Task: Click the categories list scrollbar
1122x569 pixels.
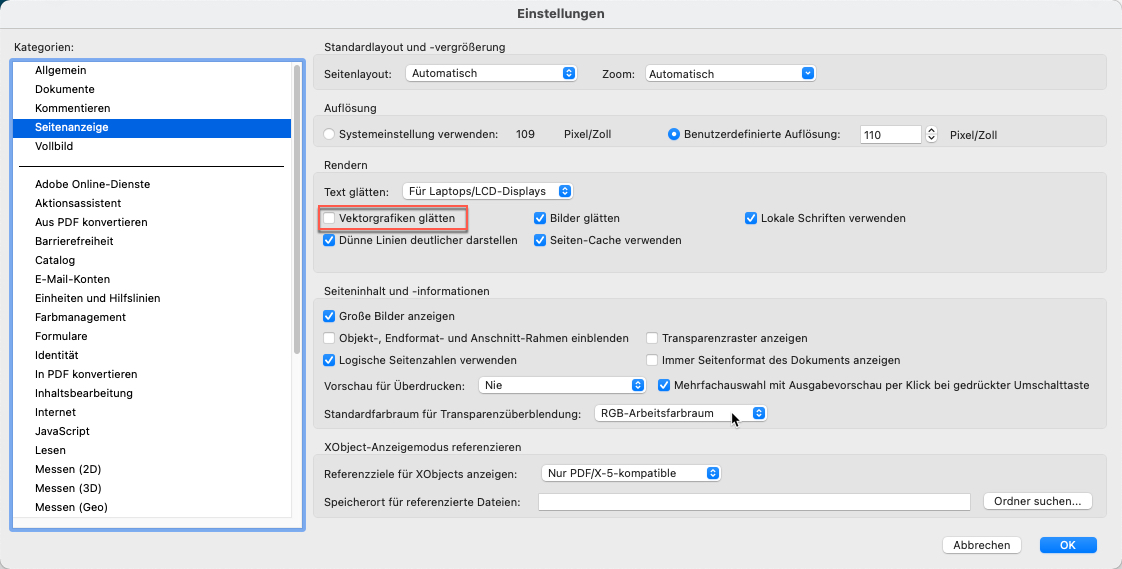Action: tap(297, 210)
